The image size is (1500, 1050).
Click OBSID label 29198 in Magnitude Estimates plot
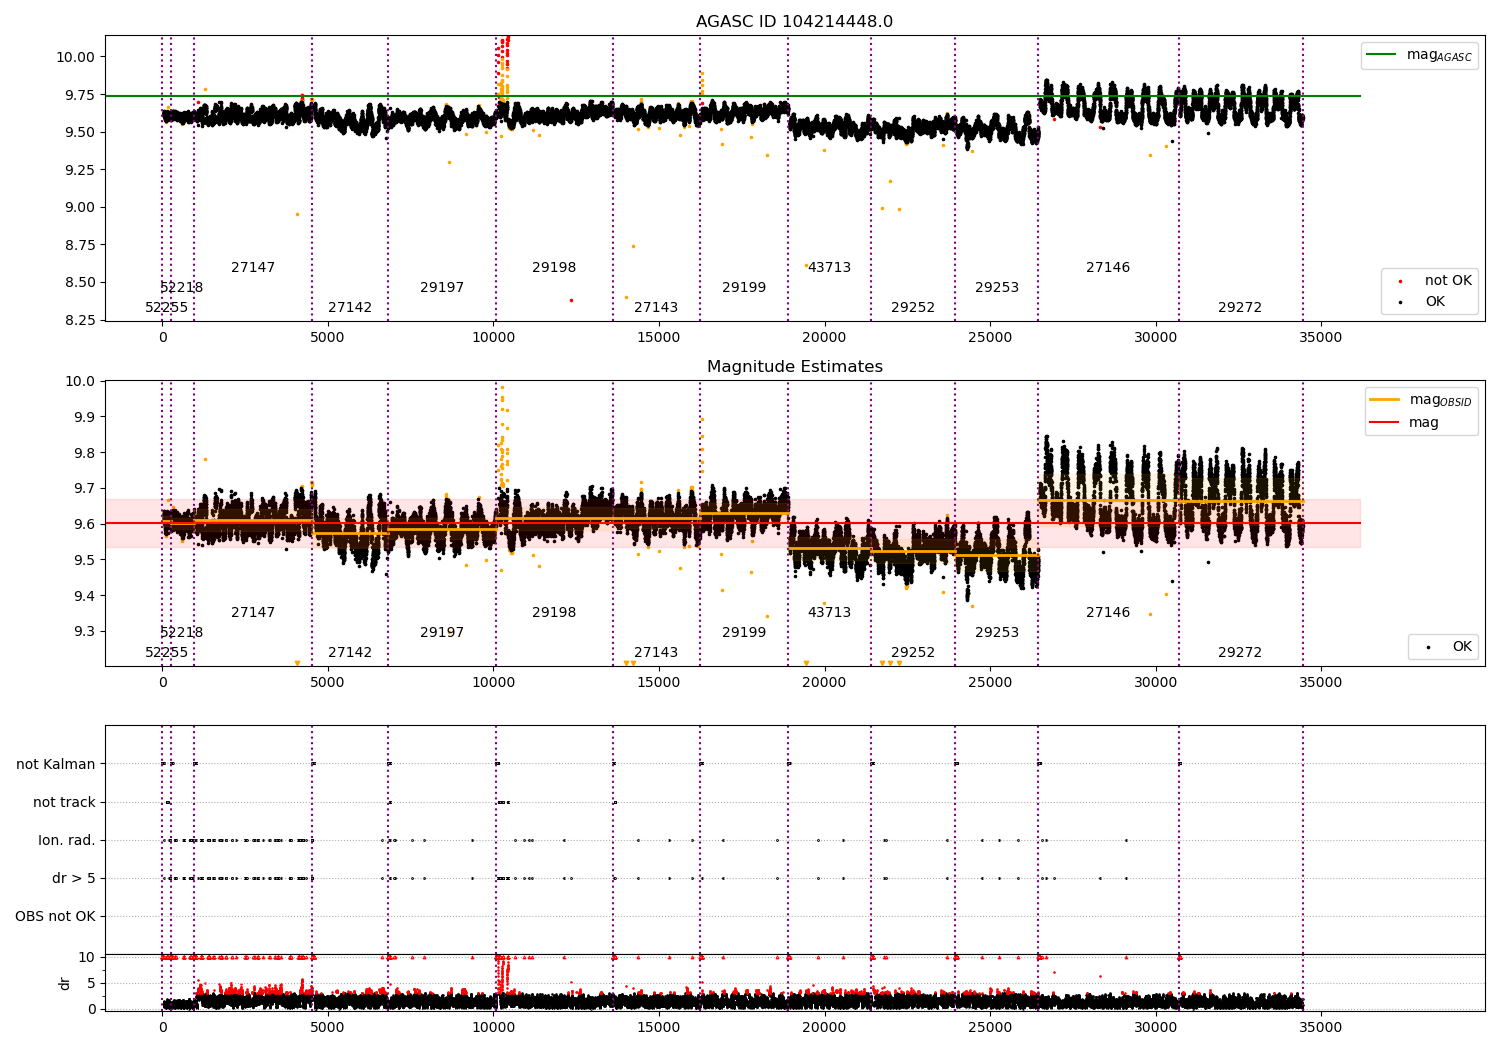(x=554, y=613)
